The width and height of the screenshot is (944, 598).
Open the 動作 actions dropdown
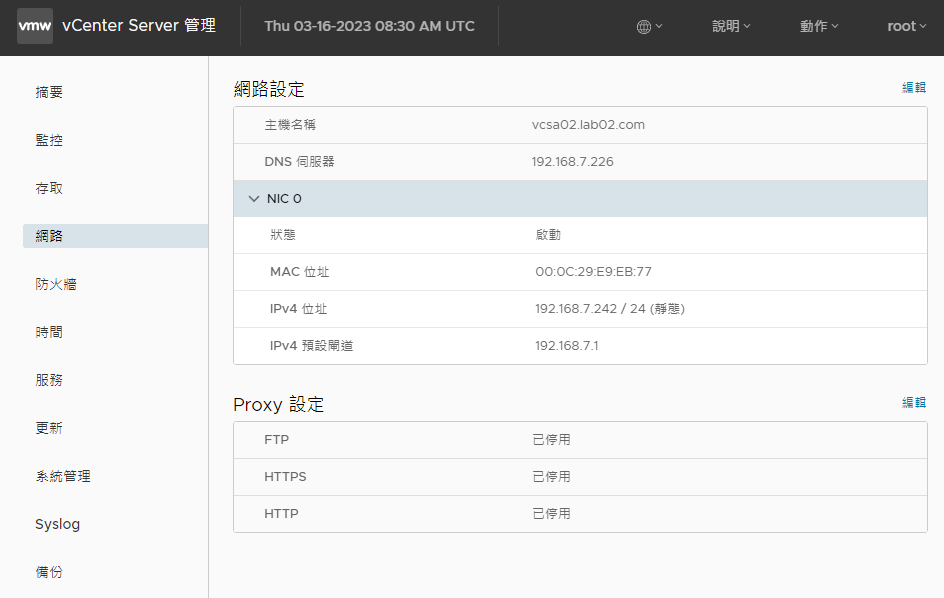click(819, 26)
